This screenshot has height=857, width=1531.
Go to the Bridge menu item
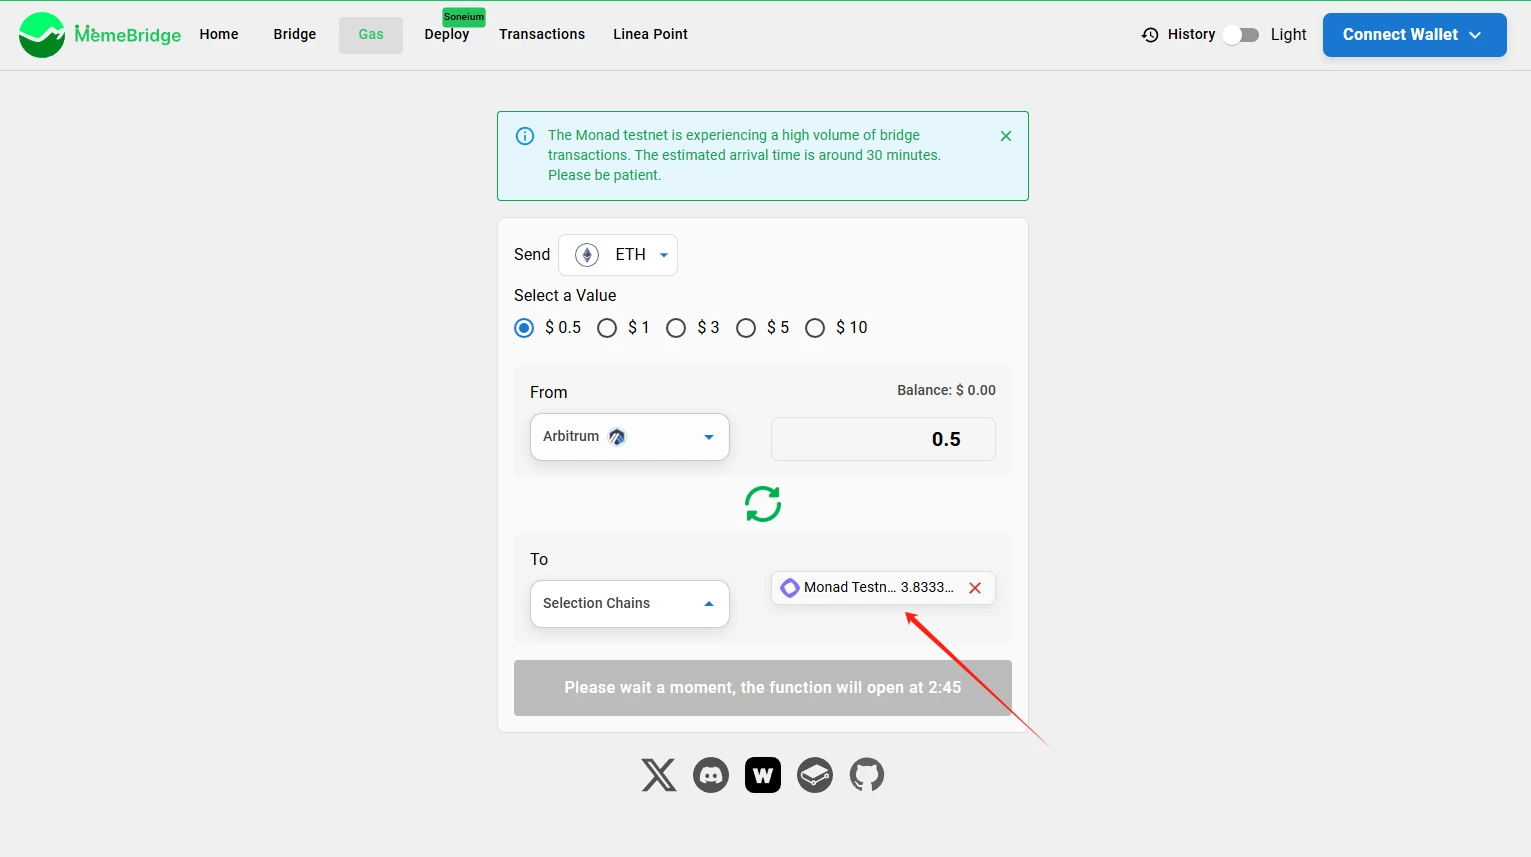[294, 34]
